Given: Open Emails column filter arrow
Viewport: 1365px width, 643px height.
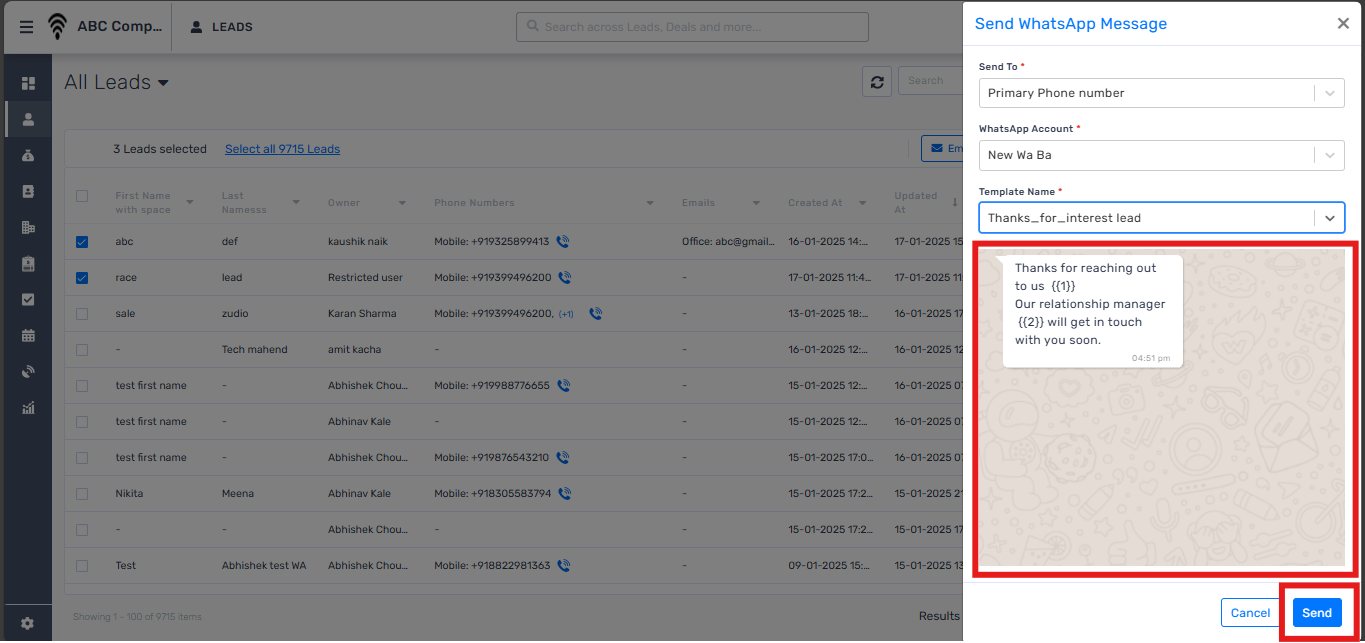Looking at the screenshot, I should pos(756,203).
